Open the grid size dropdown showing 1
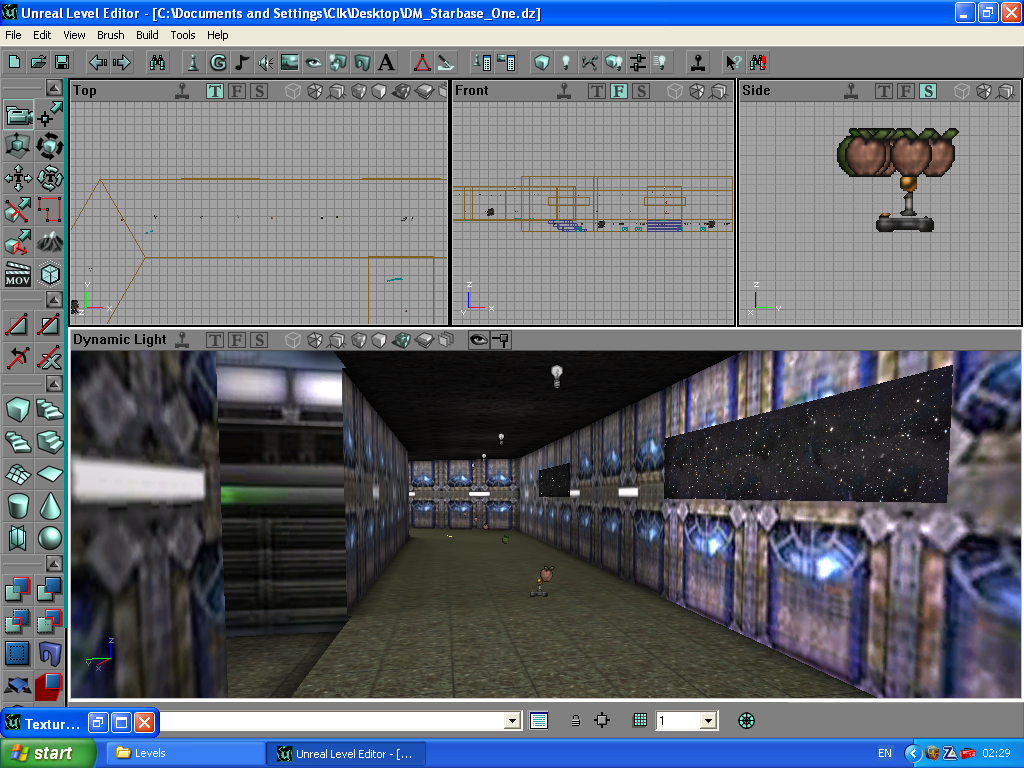This screenshot has width=1024, height=768. [x=708, y=721]
